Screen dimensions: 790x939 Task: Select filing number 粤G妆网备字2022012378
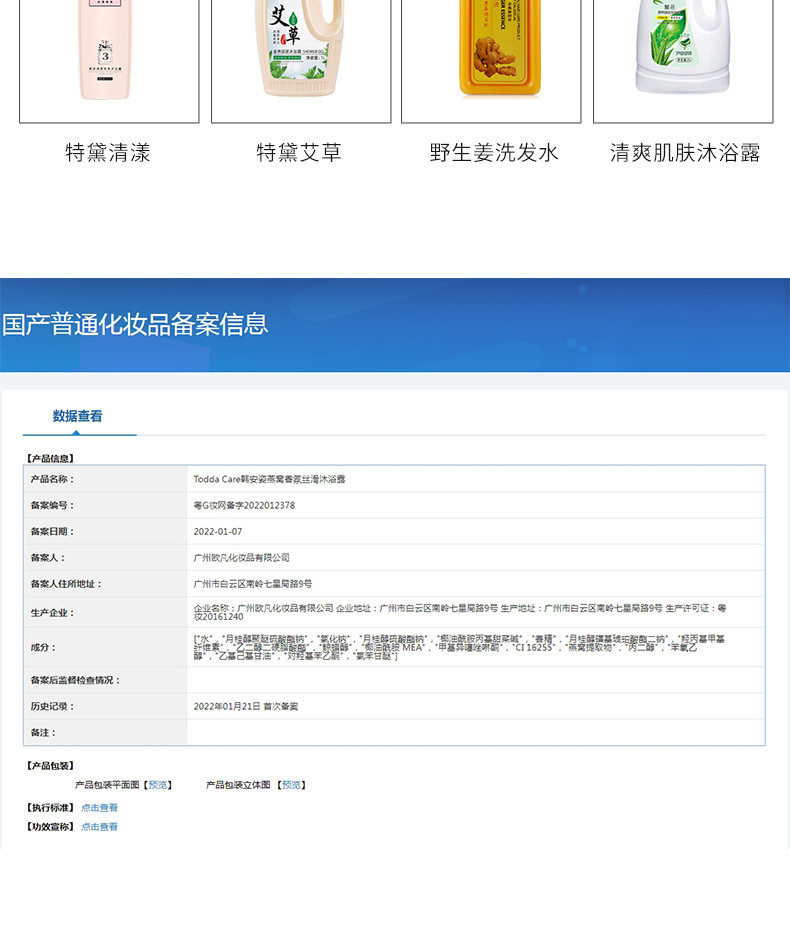(x=244, y=505)
